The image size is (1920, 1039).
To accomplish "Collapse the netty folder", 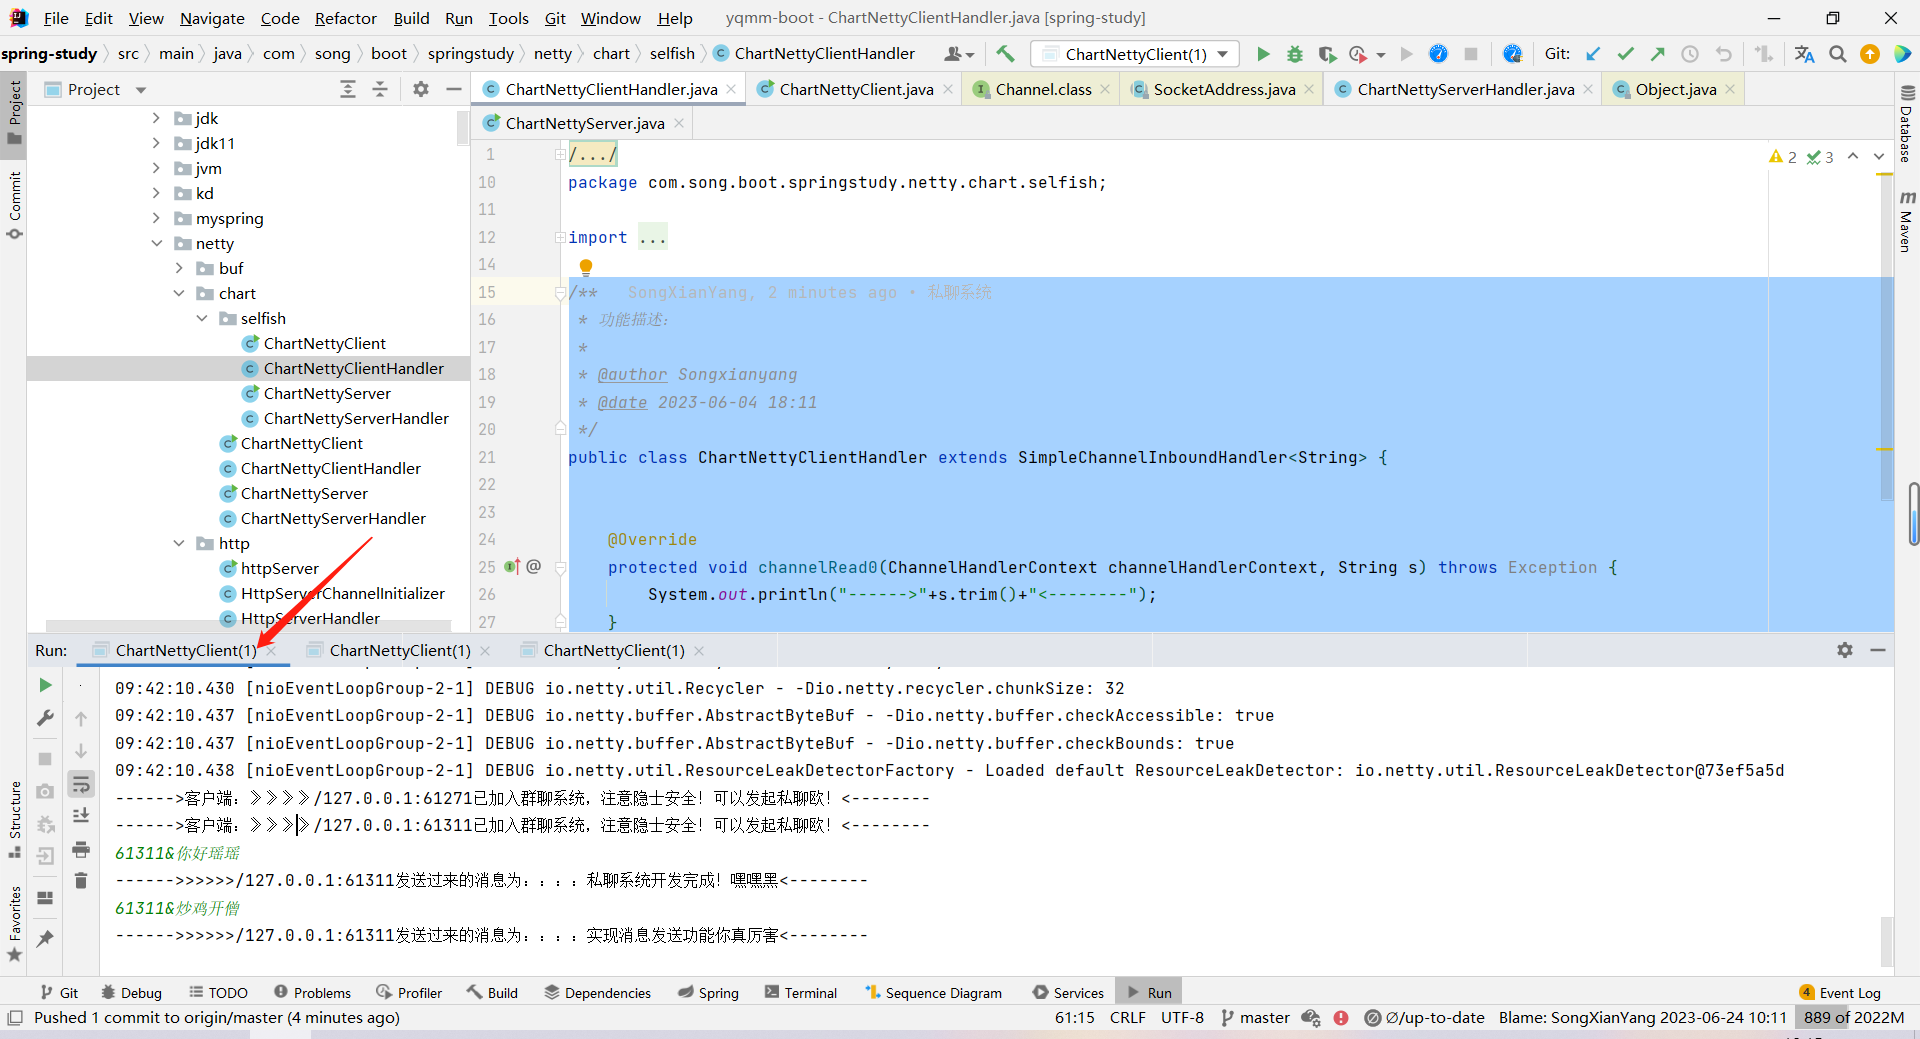I will (x=156, y=243).
